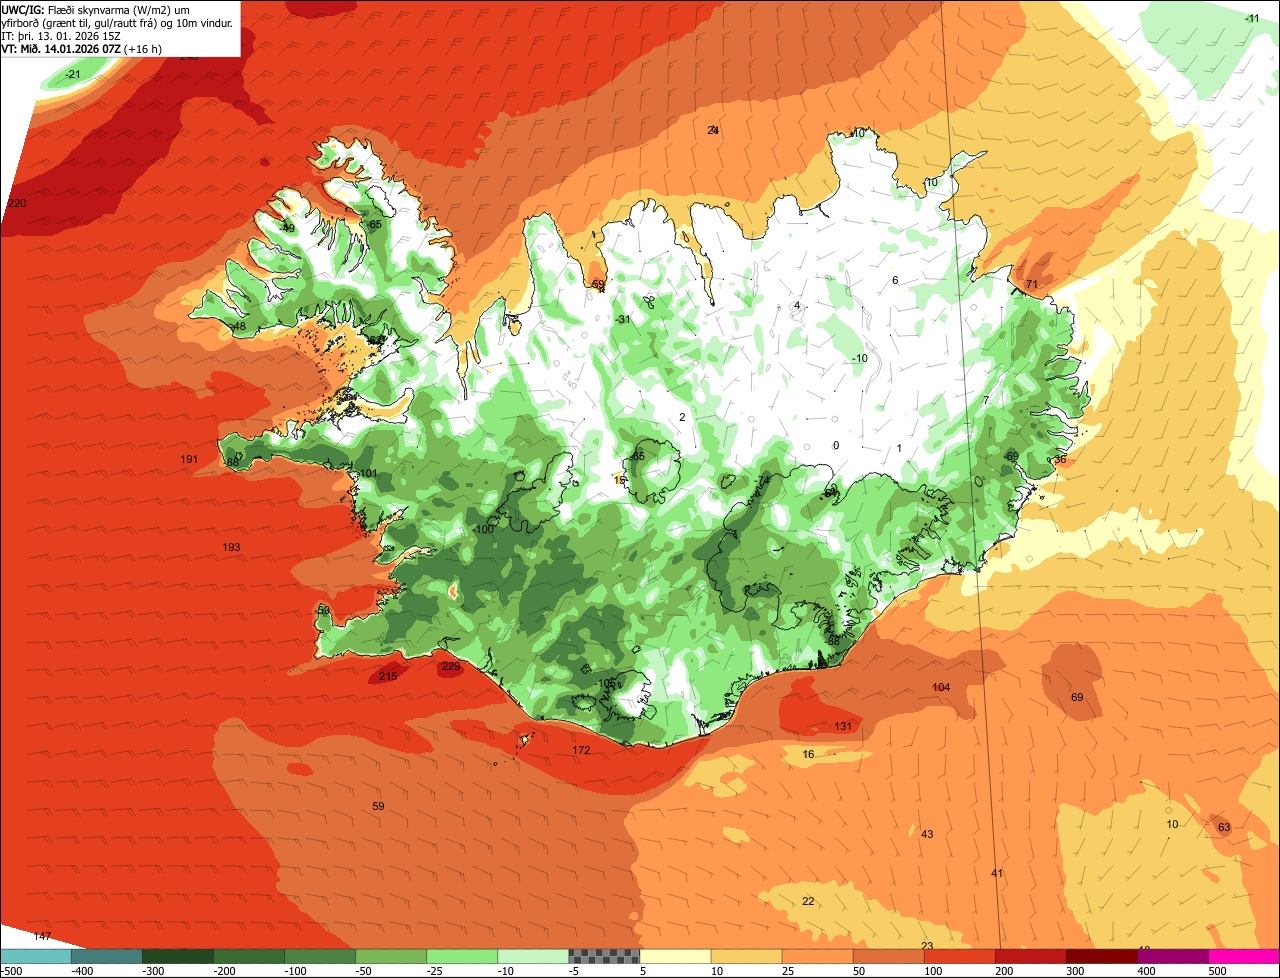Click the value 63 on the map

coord(1224,828)
